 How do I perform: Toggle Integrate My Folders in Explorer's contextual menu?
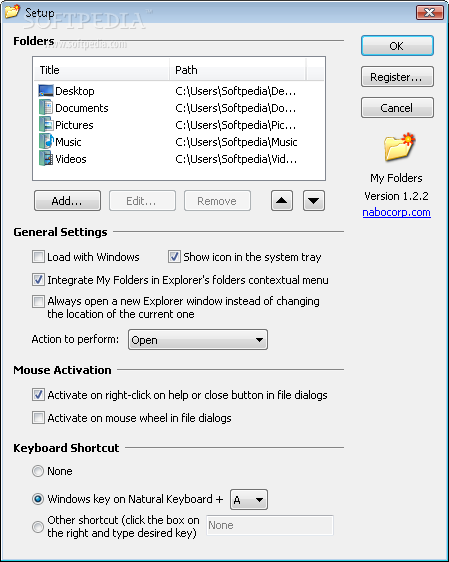(38, 280)
